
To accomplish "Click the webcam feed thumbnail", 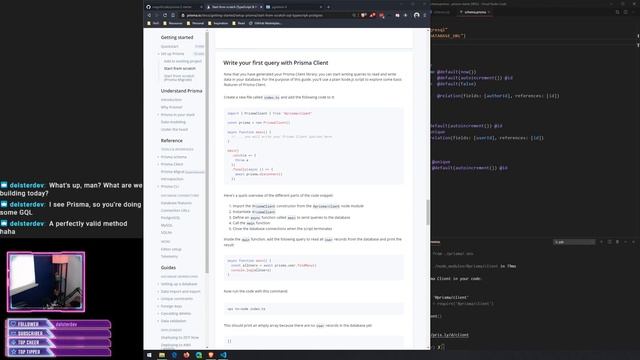I will coord(46,282).
